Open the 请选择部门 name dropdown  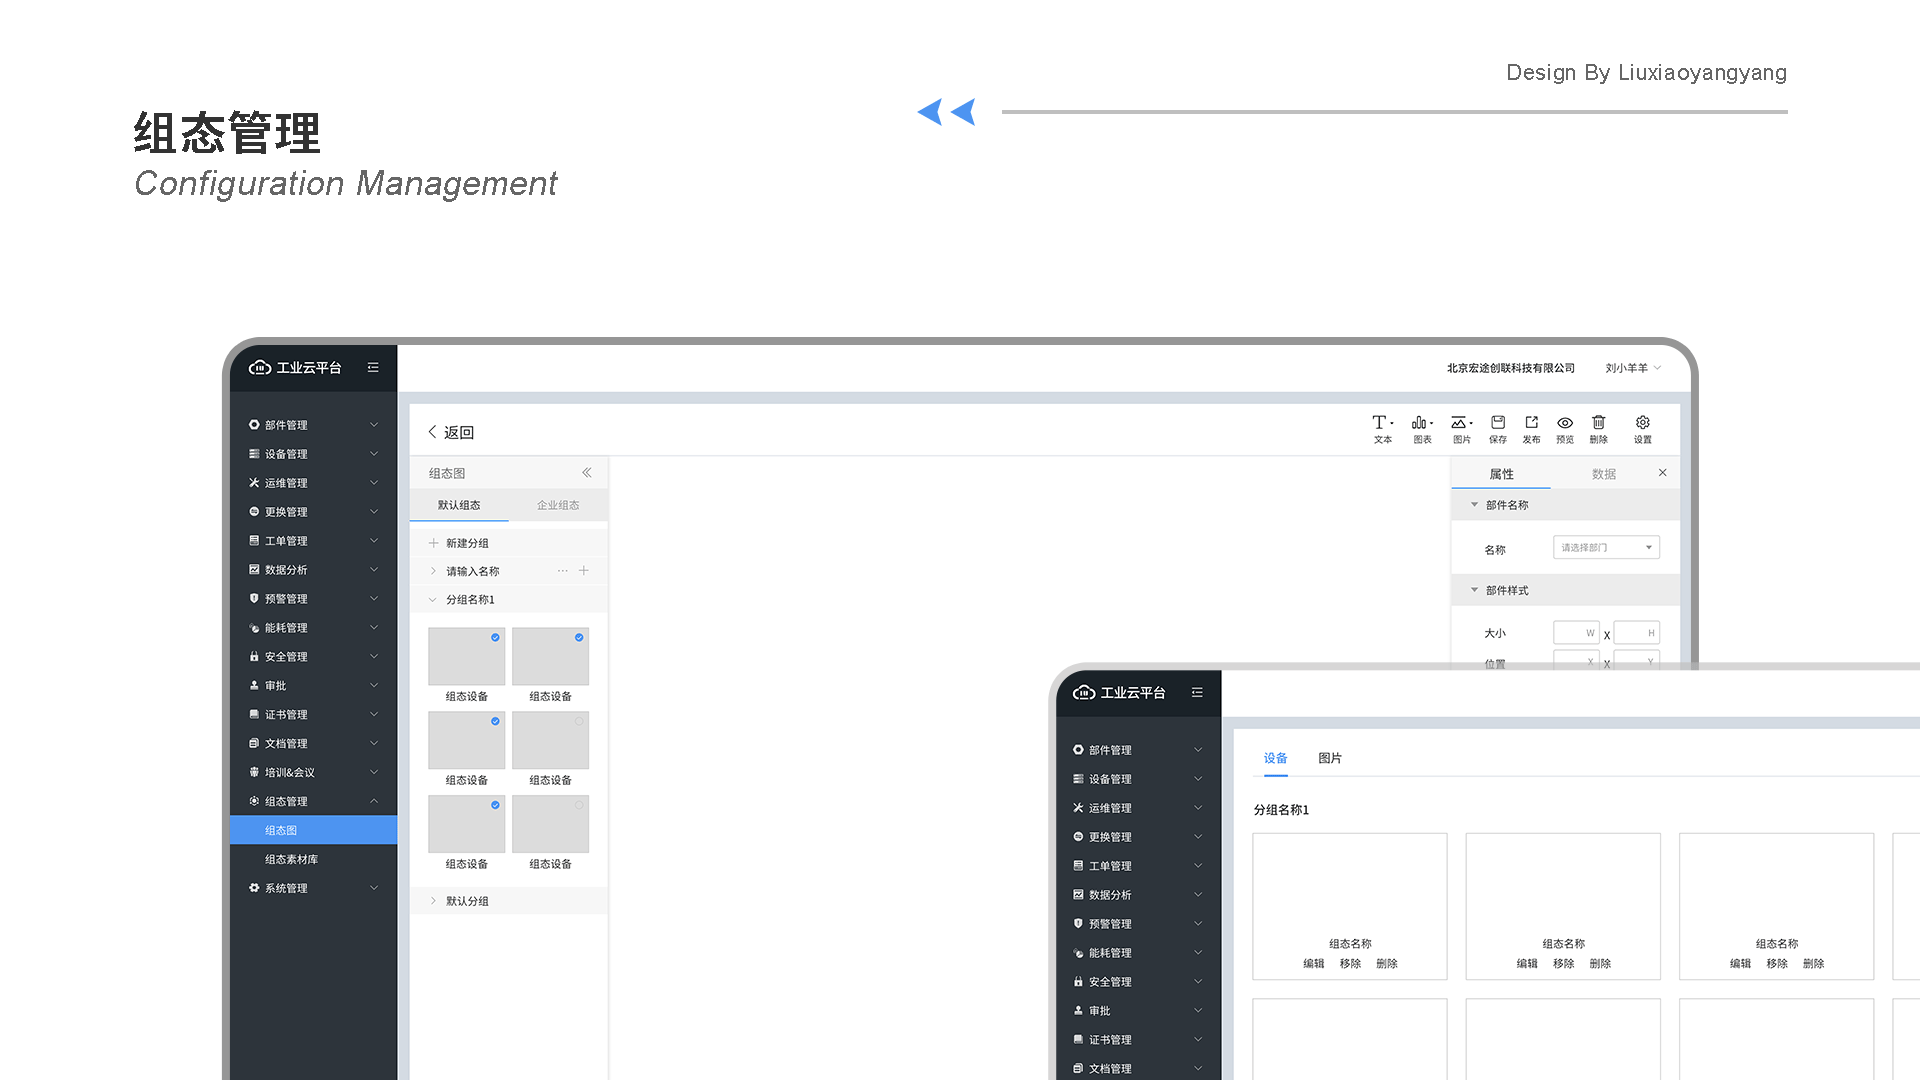tap(1606, 547)
